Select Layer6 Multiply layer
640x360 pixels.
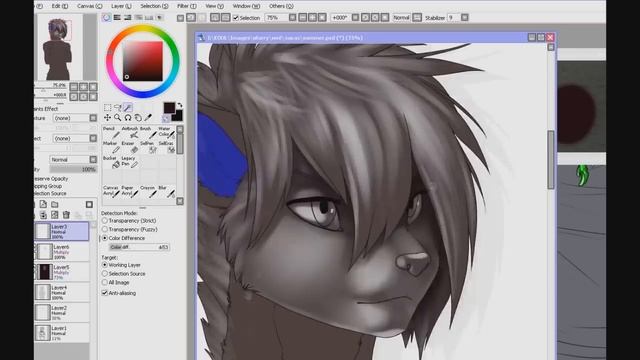click(62, 252)
